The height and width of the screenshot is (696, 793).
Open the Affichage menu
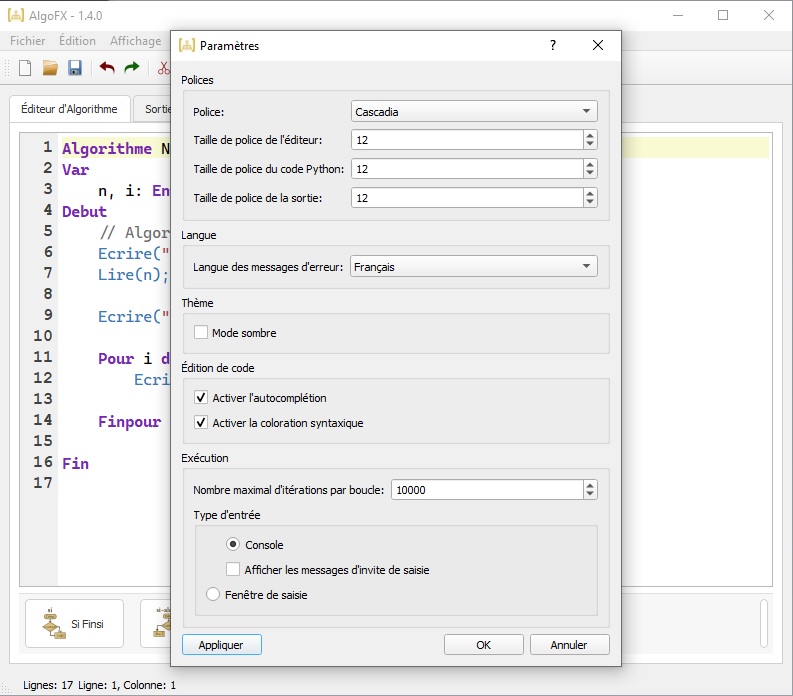[136, 40]
